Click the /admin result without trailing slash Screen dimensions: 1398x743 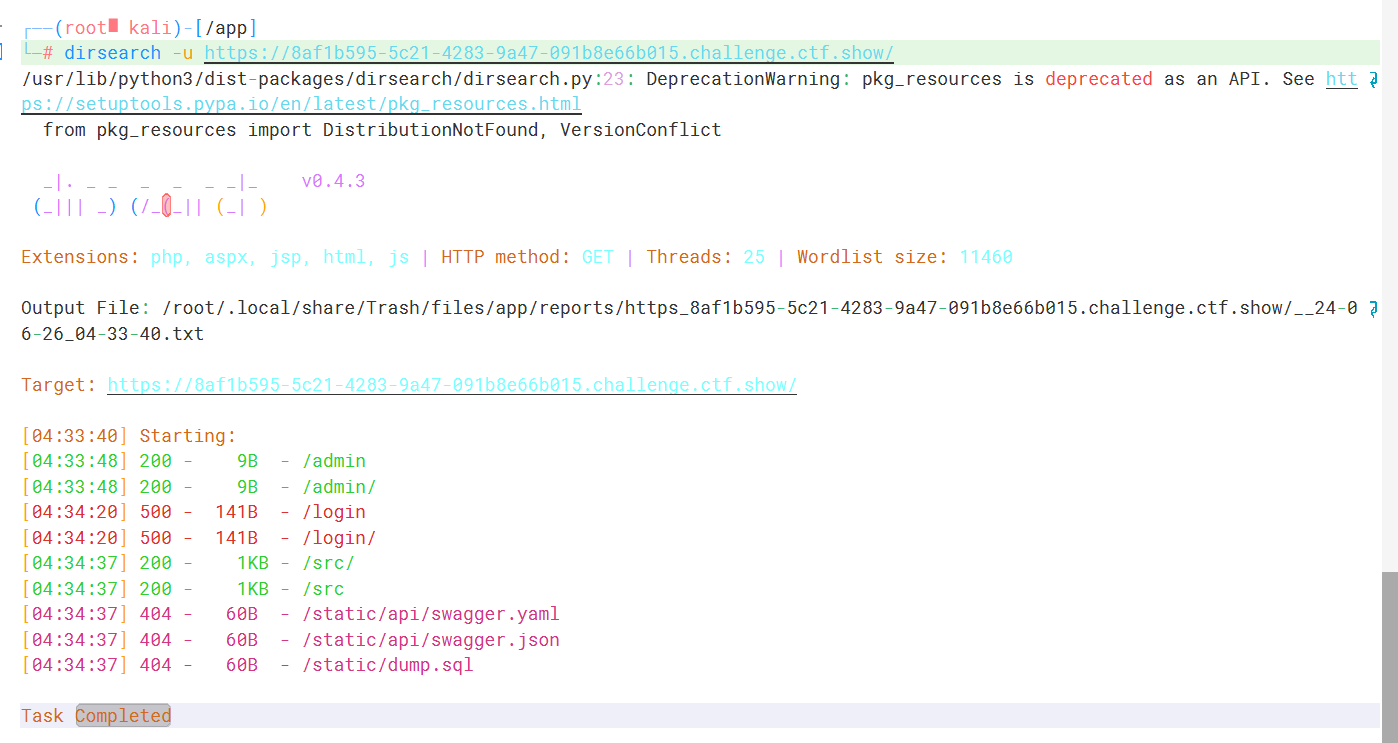coord(334,461)
